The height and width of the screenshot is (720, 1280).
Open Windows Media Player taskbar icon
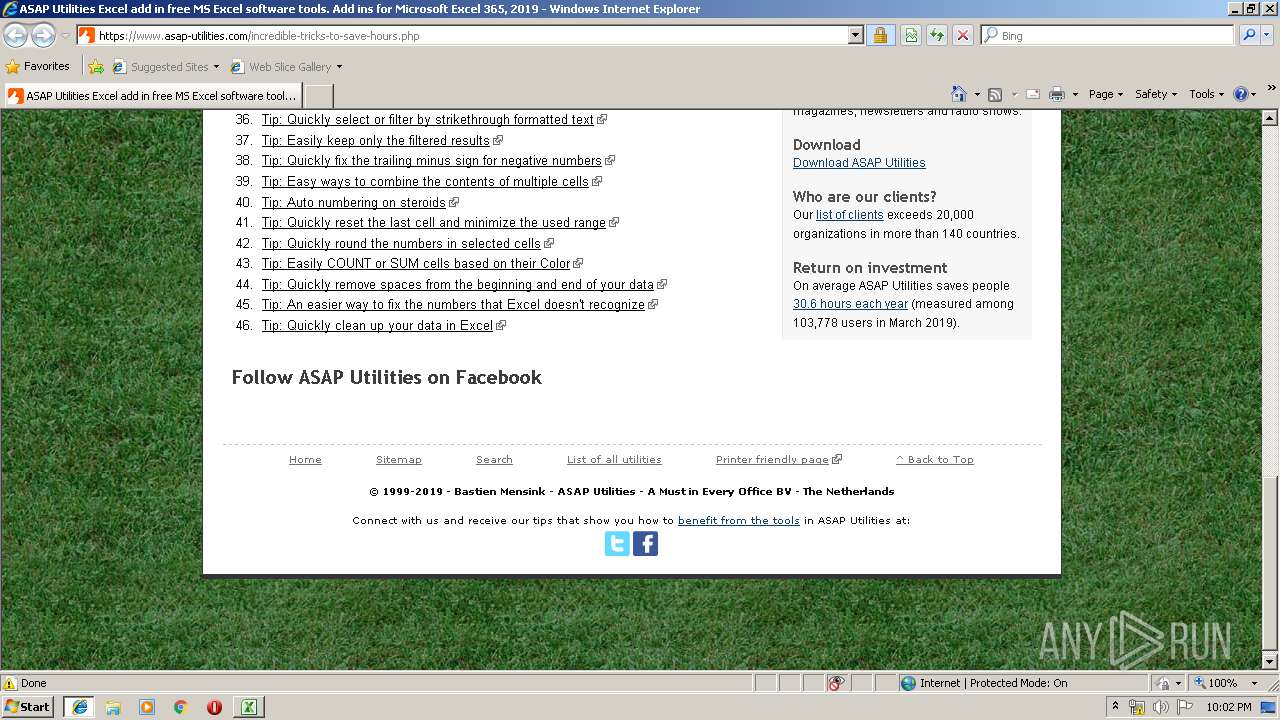tap(147, 707)
